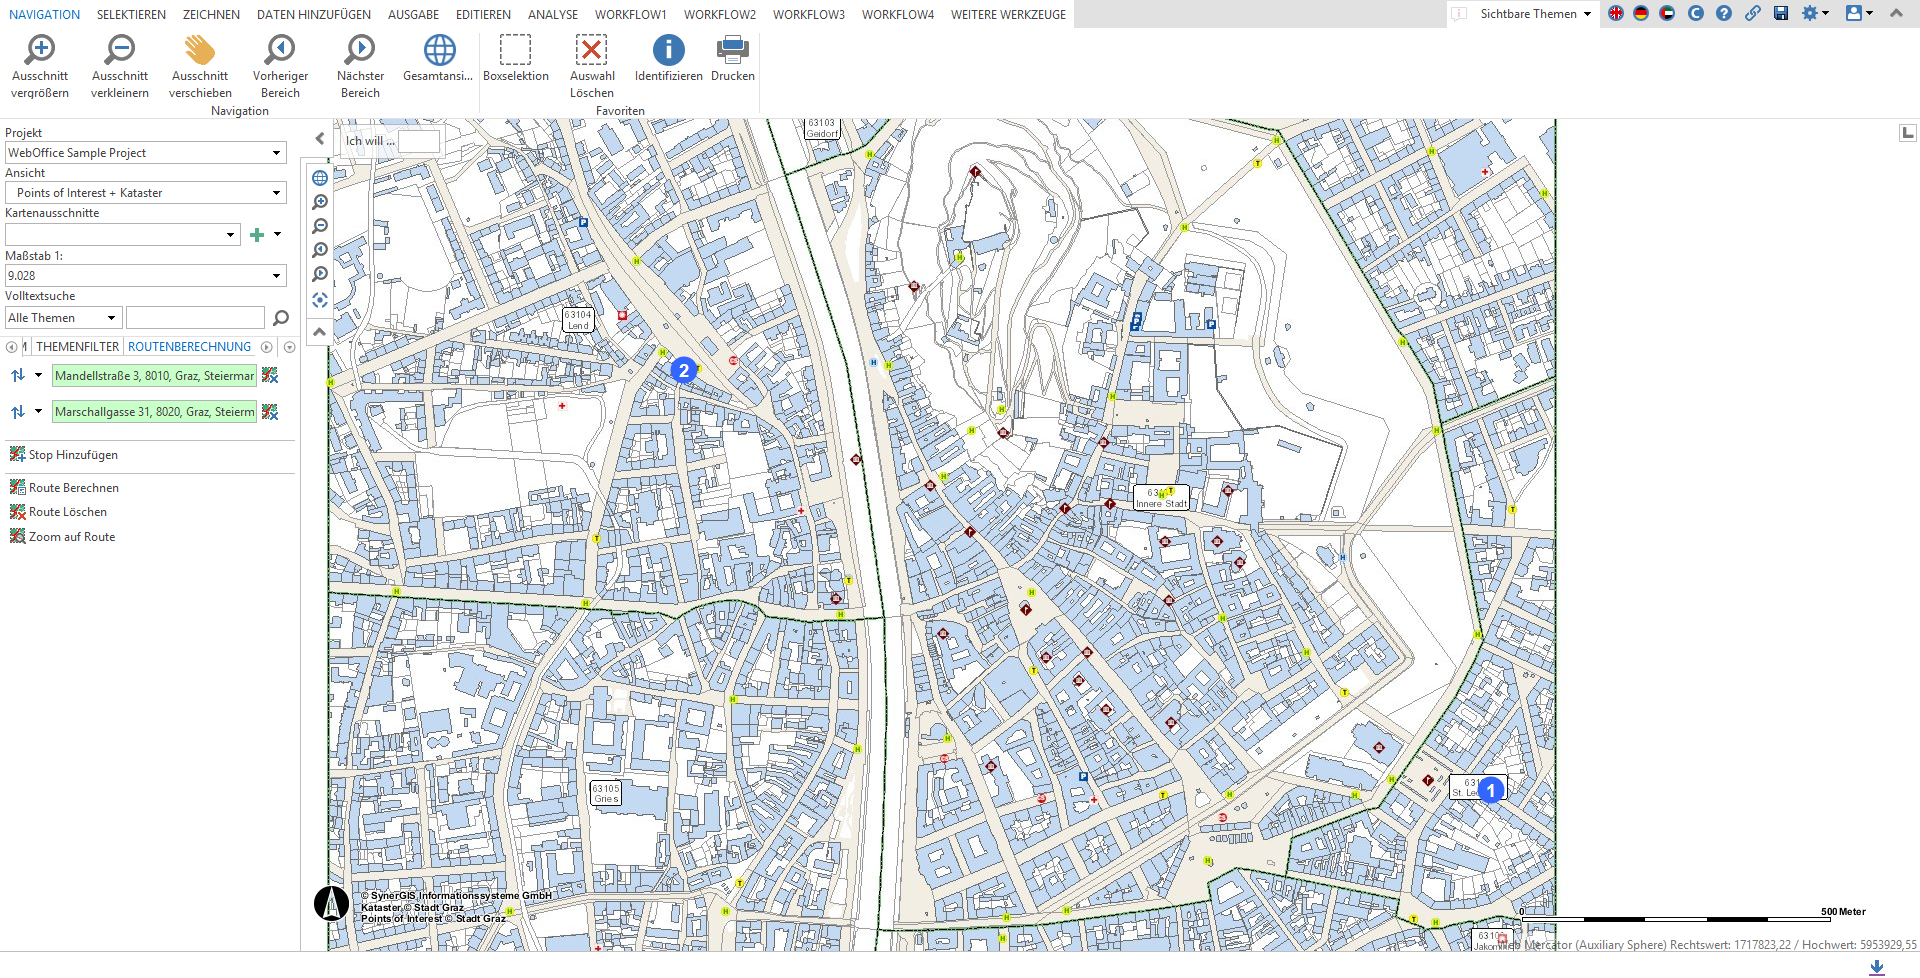
Task: Click the globe icon in the map toolbar
Action: click(x=319, y=177)
